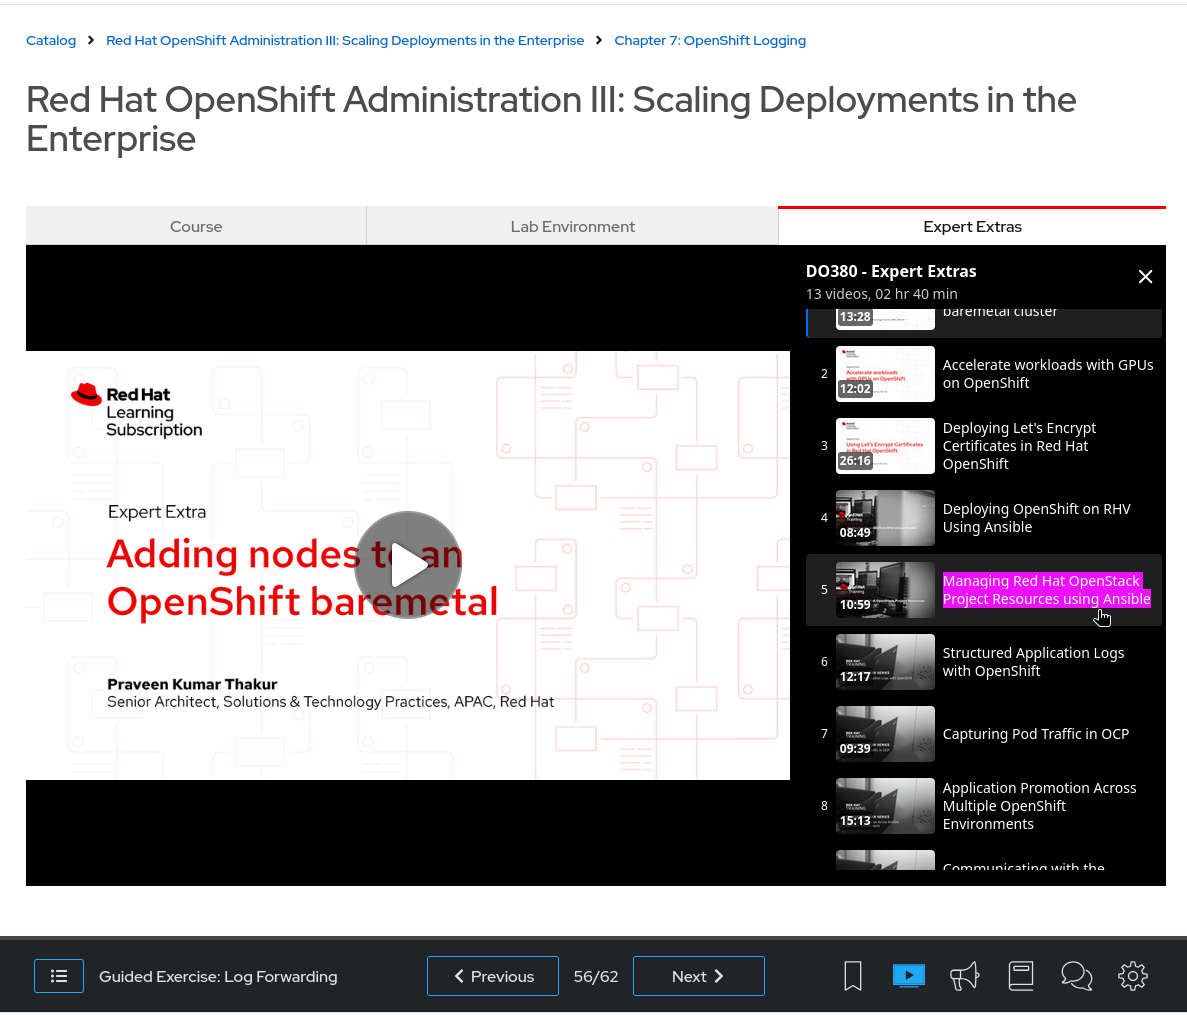Screen dimensions: 1187x1015
Task: Open the settings gear icon
Action: tap(1132, 976)
